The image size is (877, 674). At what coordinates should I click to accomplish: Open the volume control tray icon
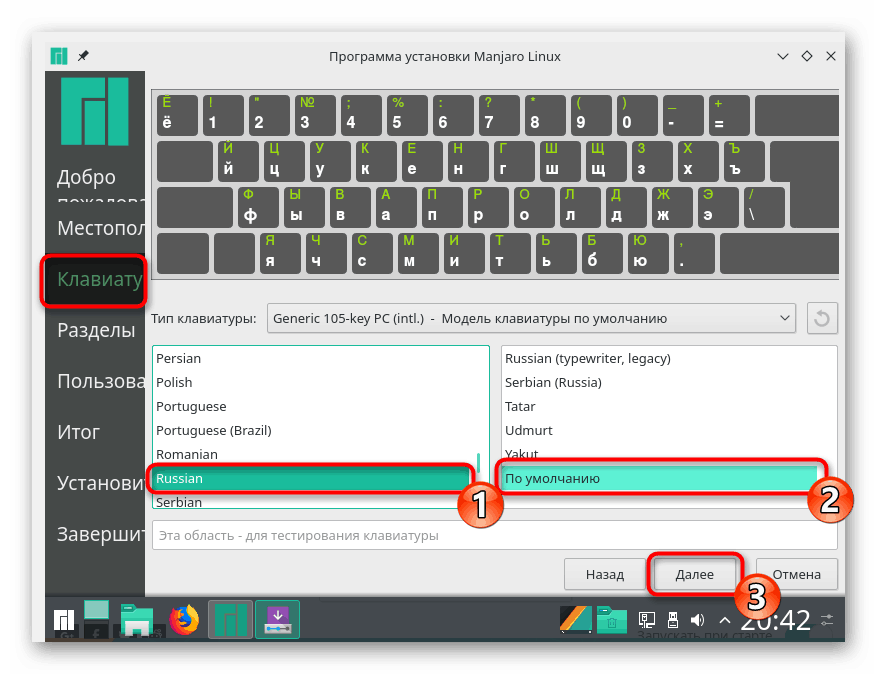point(697,620)
